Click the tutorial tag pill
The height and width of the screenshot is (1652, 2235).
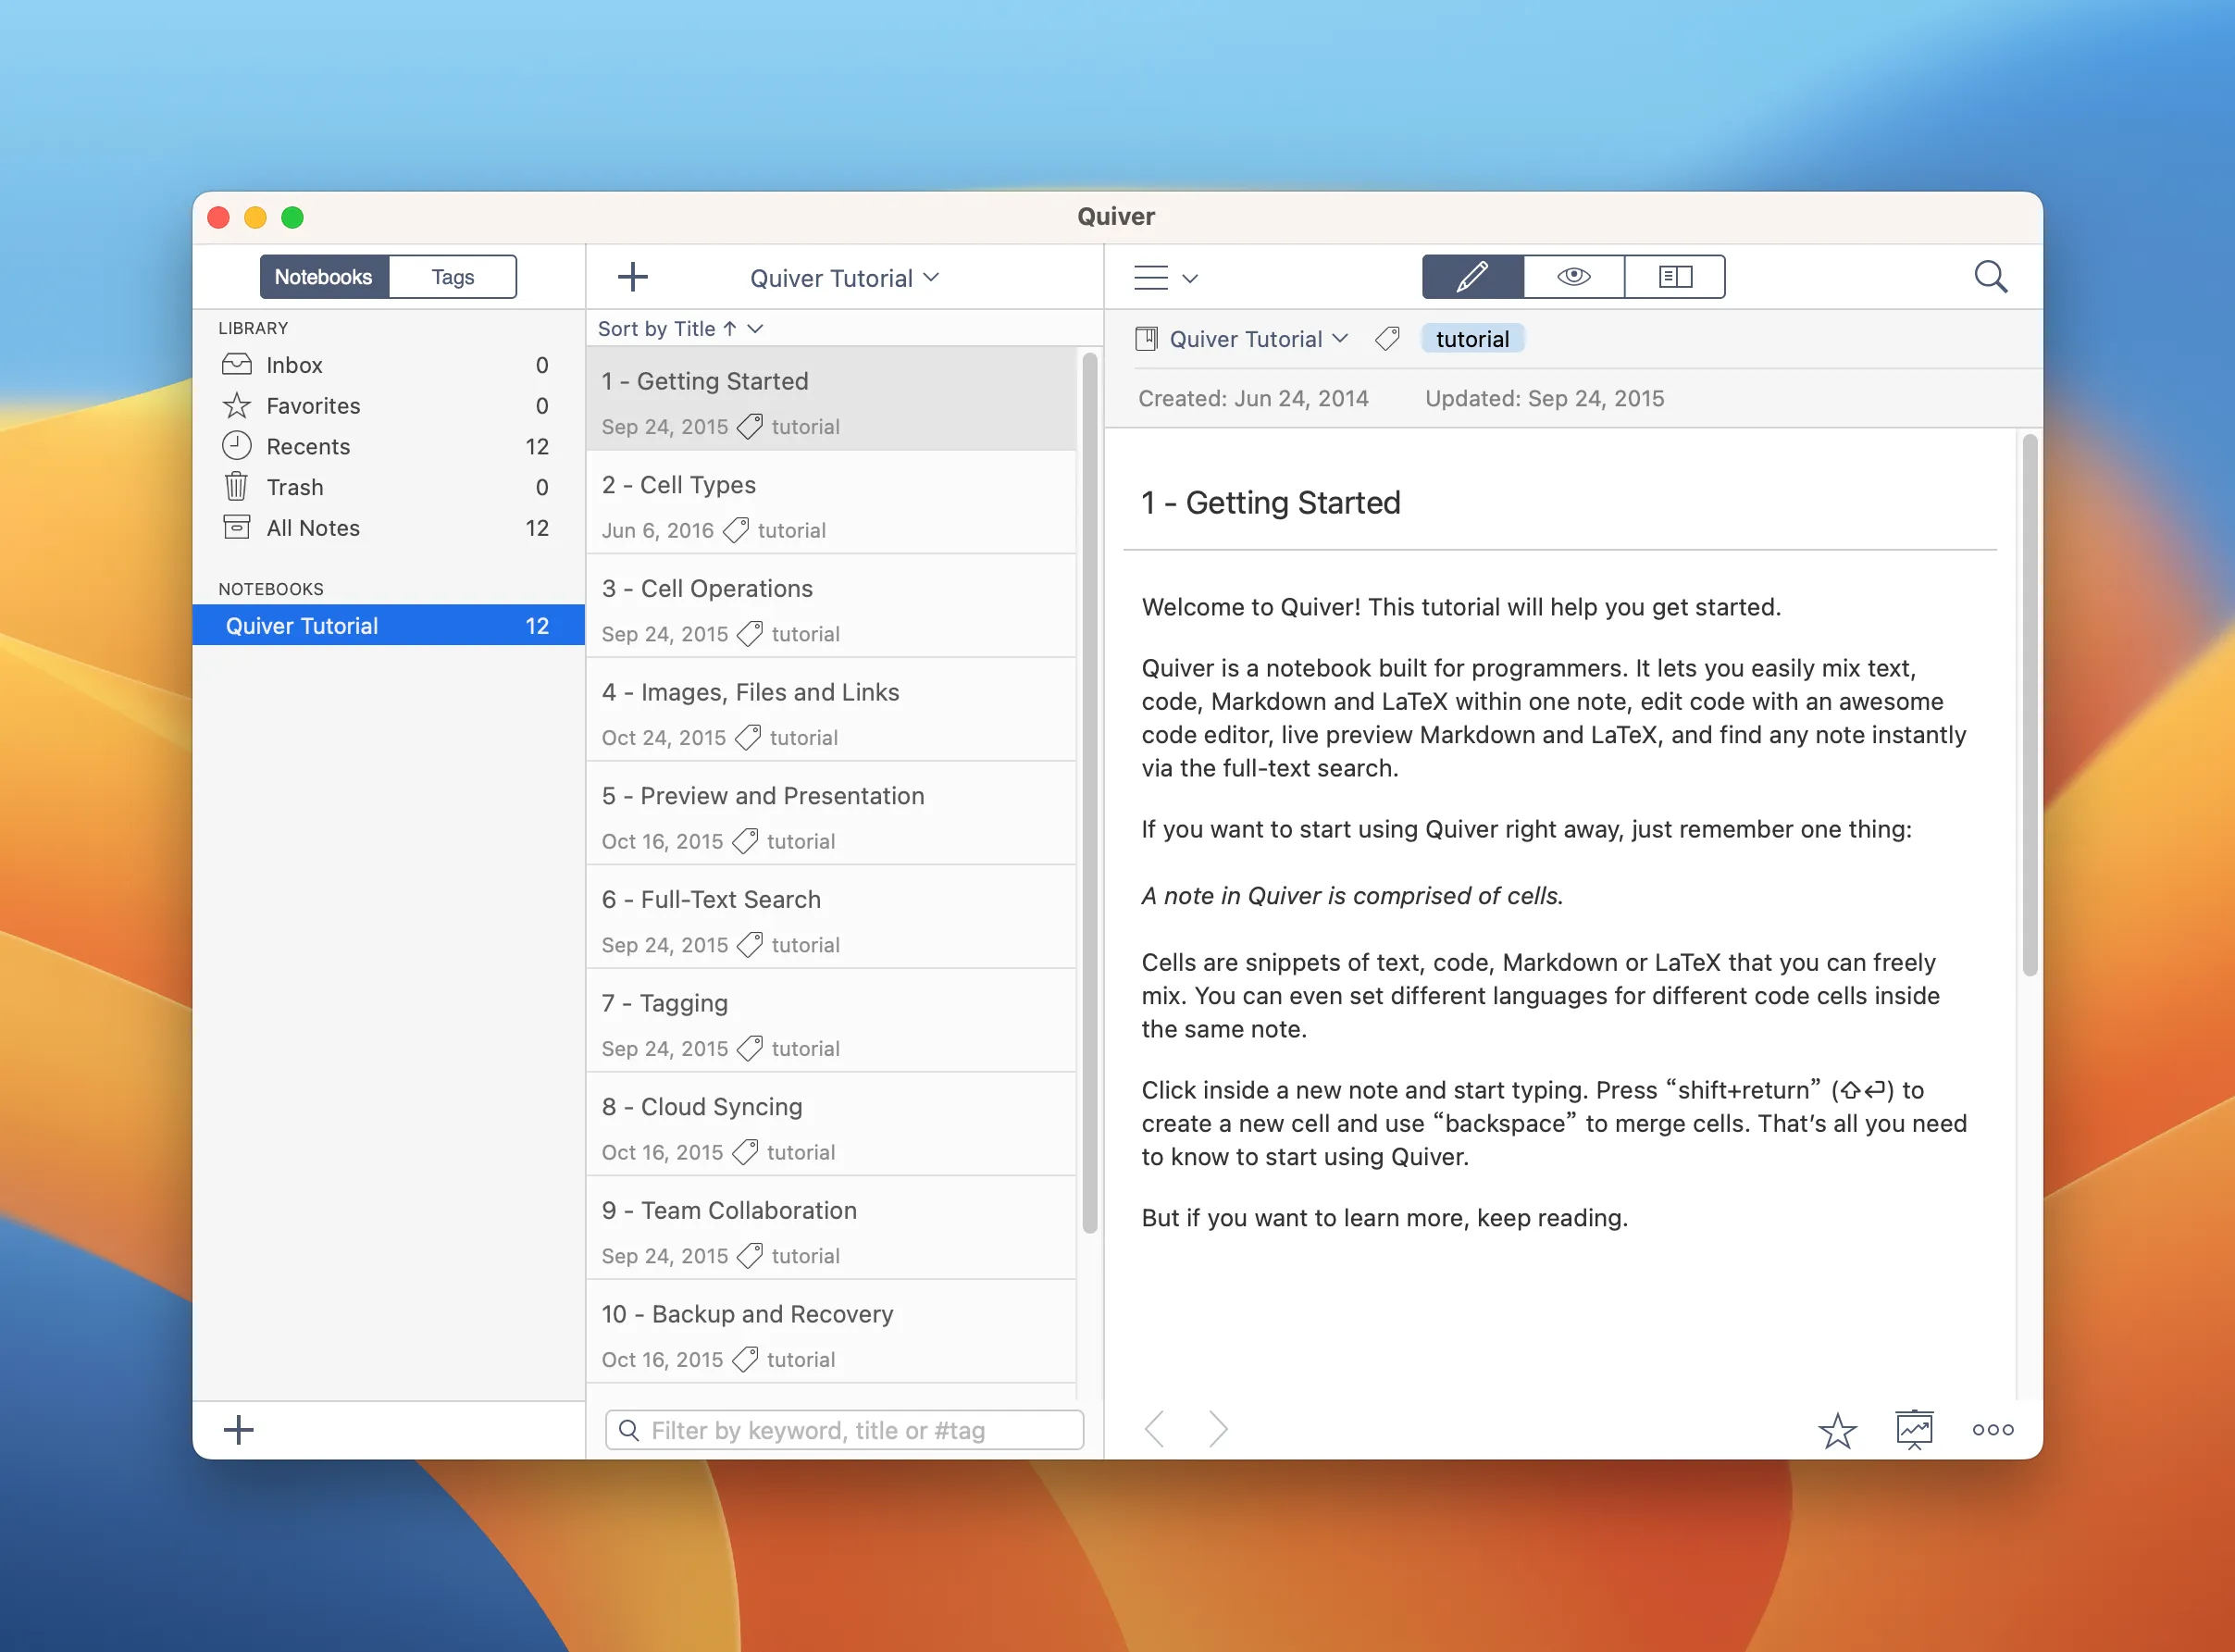[x=1472, y=339]
